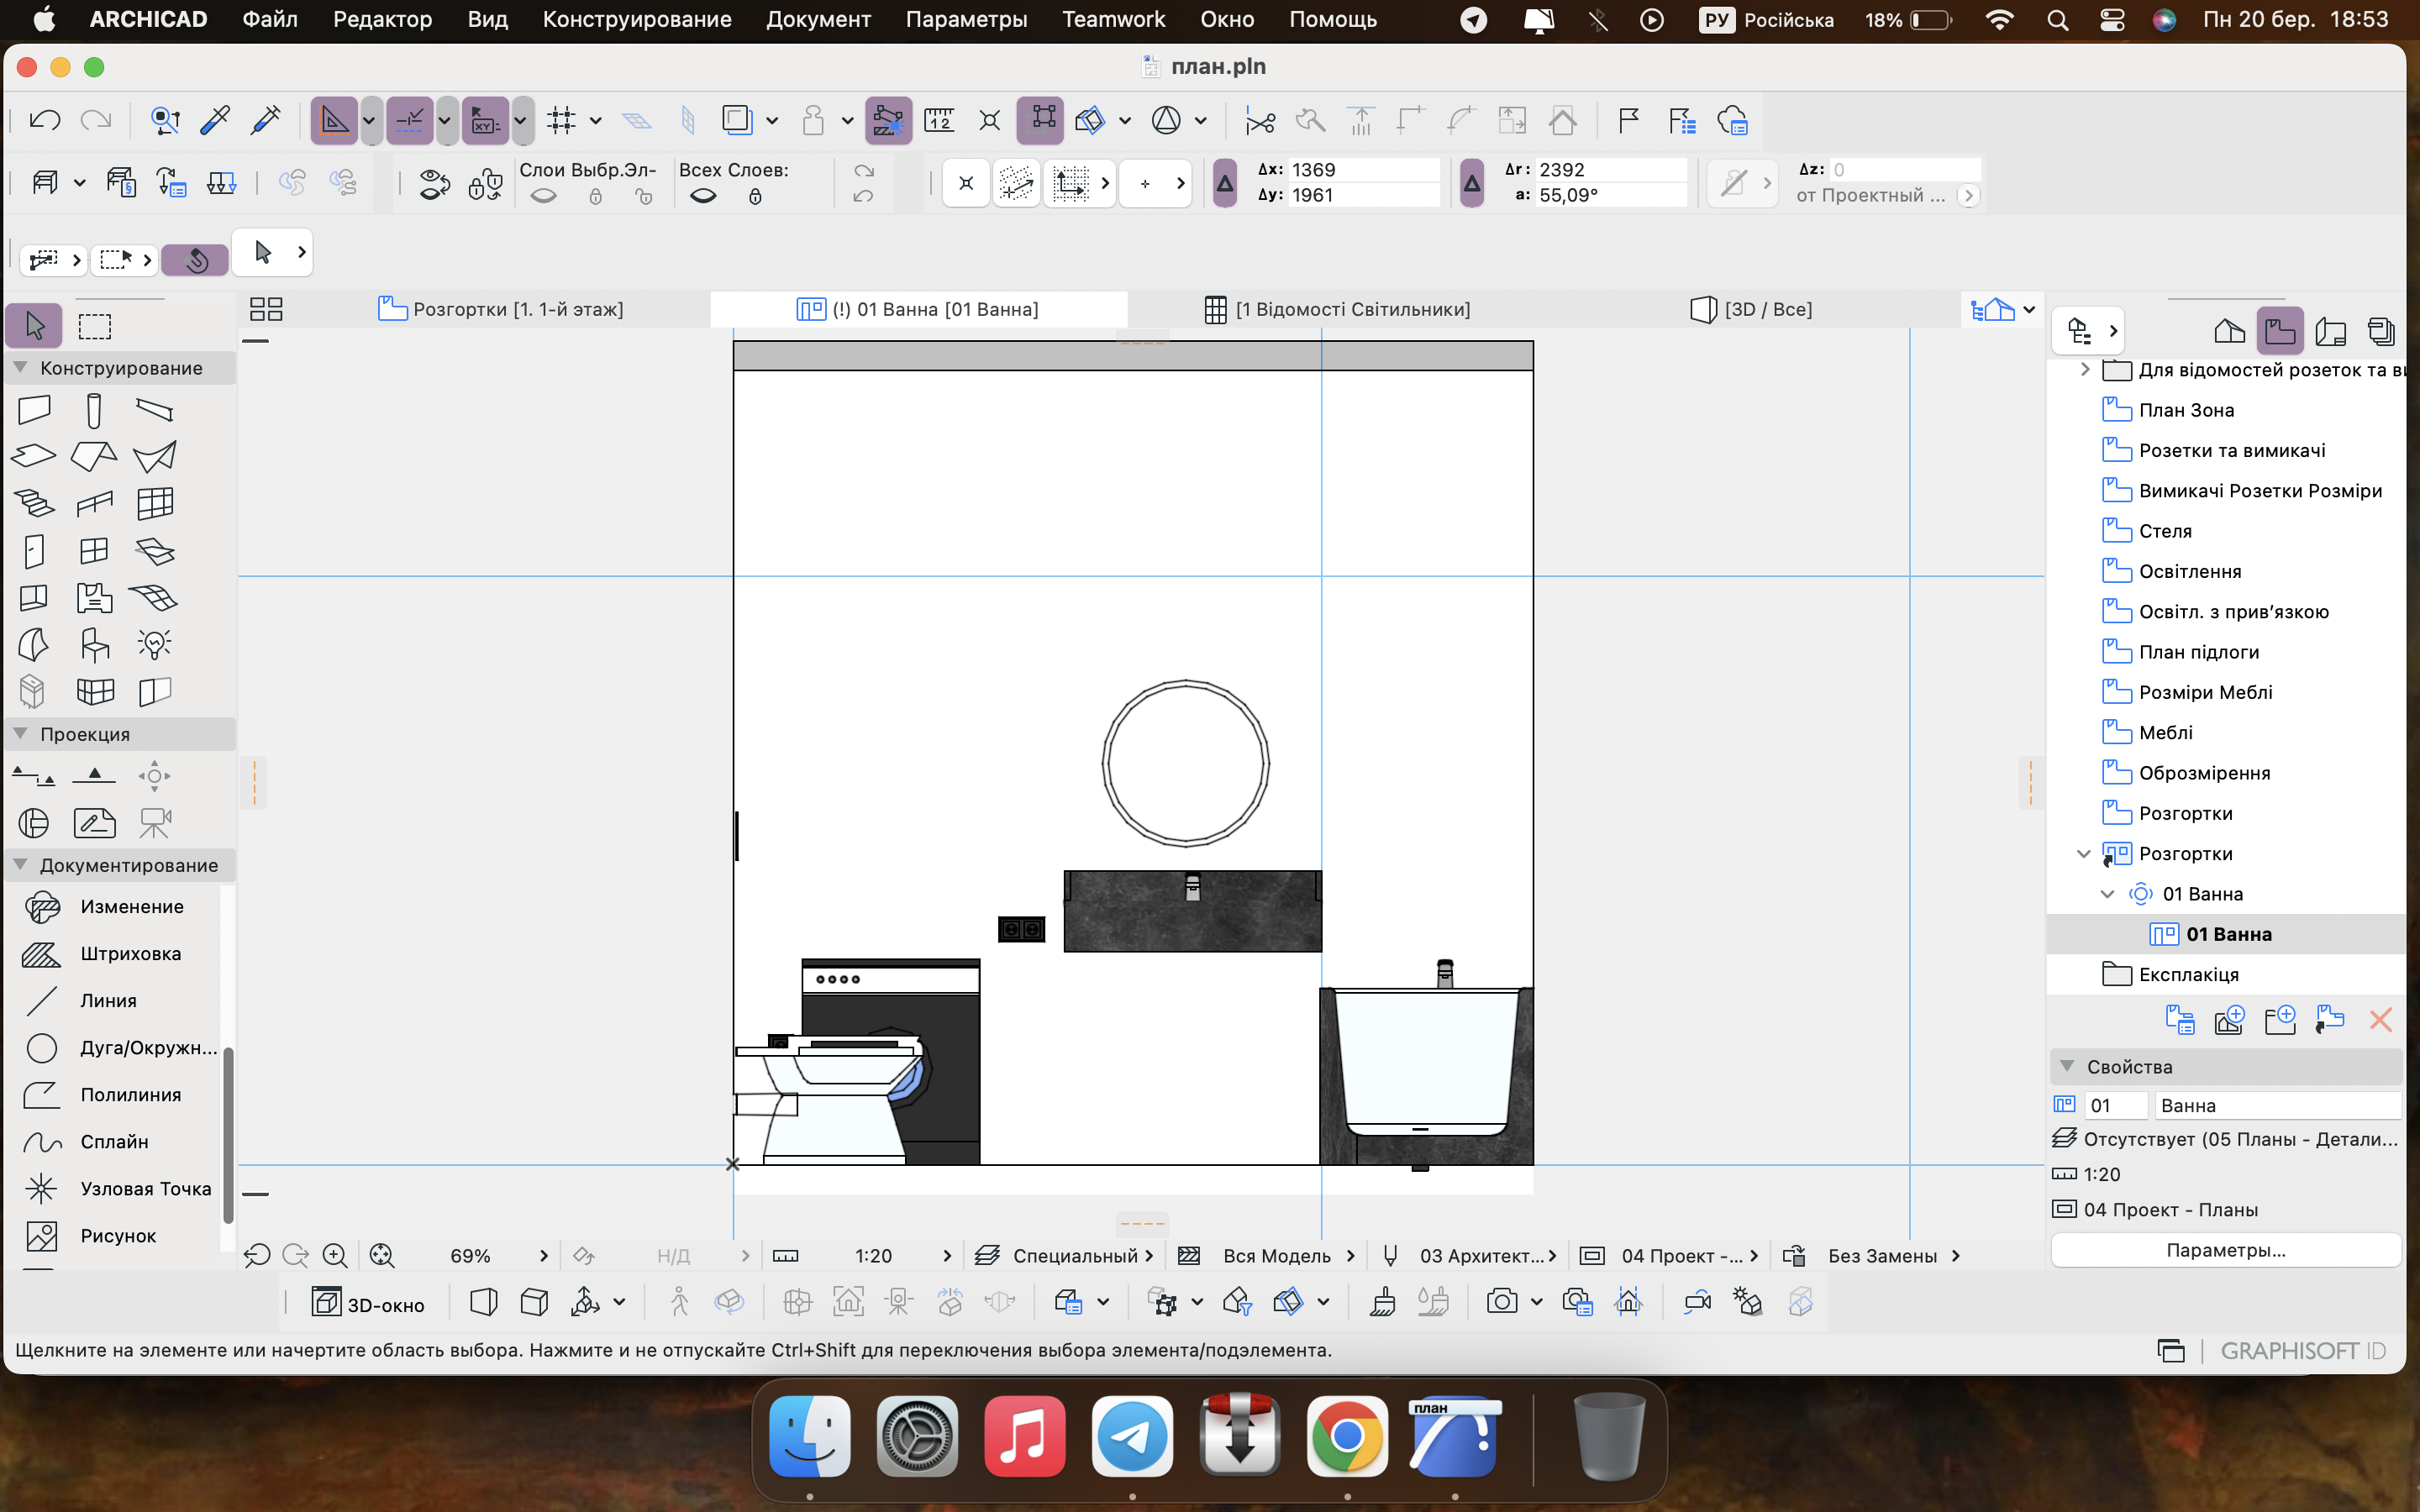The image size is (2420, 1512).
Task: Toggle Snap Guides button in toolbar
Action: tap(410, 121)
